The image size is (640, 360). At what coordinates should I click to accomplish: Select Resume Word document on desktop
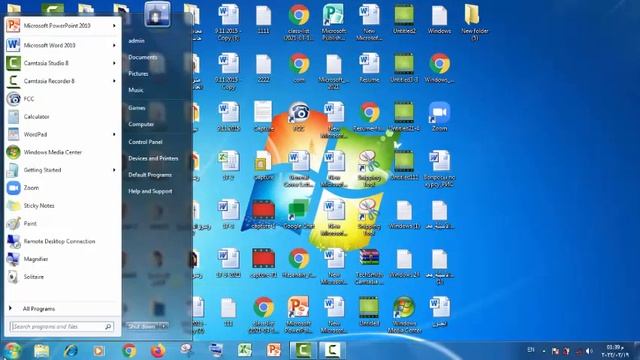click(369, 68)
